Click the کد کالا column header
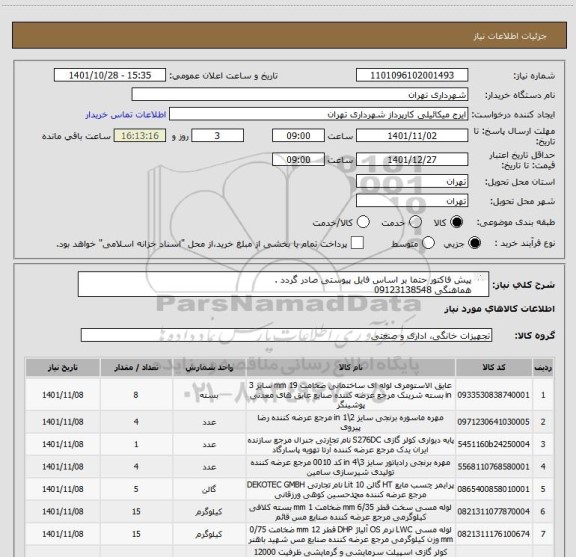This screenshot has width=576, height=557. 494,367
